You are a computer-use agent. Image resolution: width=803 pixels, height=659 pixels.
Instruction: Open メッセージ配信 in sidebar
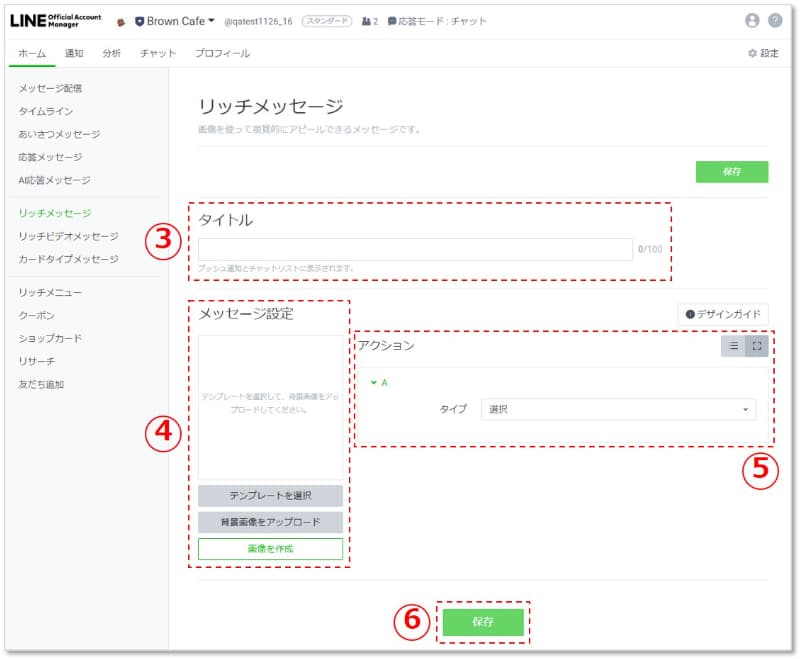pos(50,89)
